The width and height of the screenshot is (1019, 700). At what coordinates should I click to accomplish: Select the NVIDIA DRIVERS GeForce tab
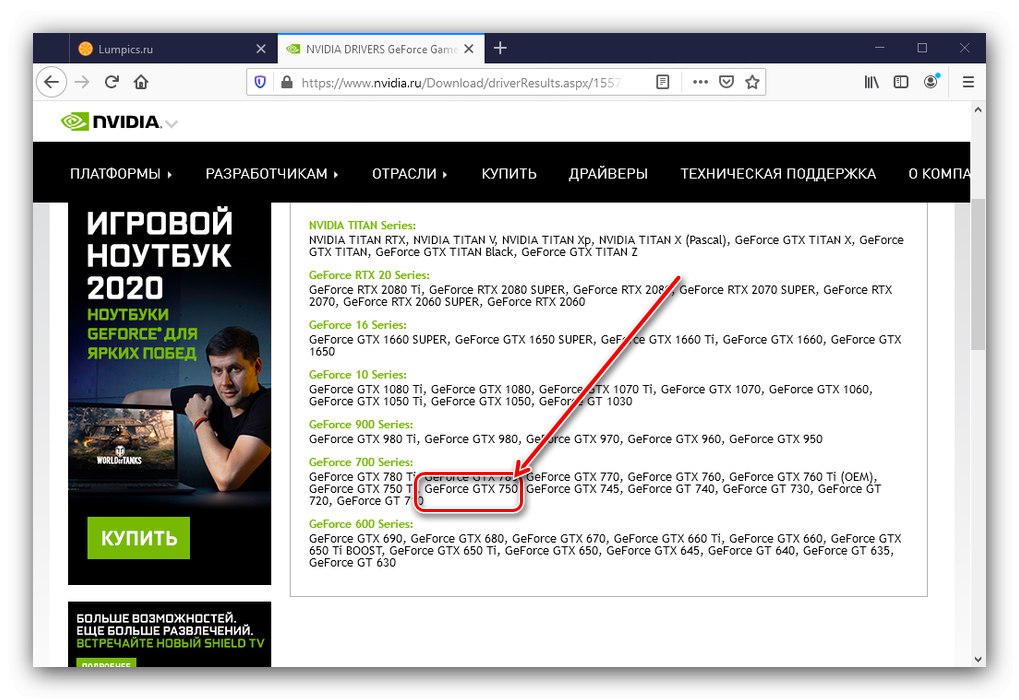381,49
